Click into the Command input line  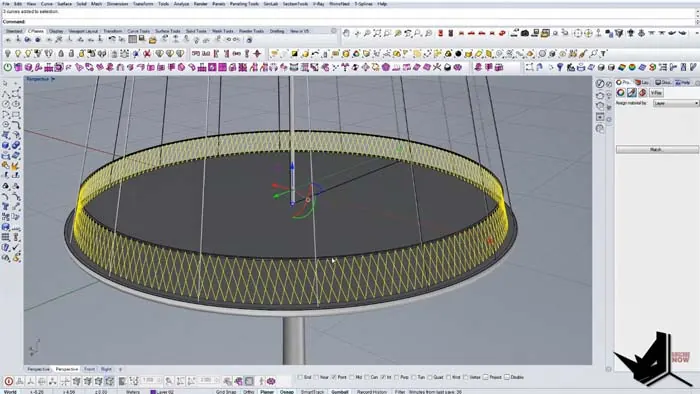coord(348,21)
